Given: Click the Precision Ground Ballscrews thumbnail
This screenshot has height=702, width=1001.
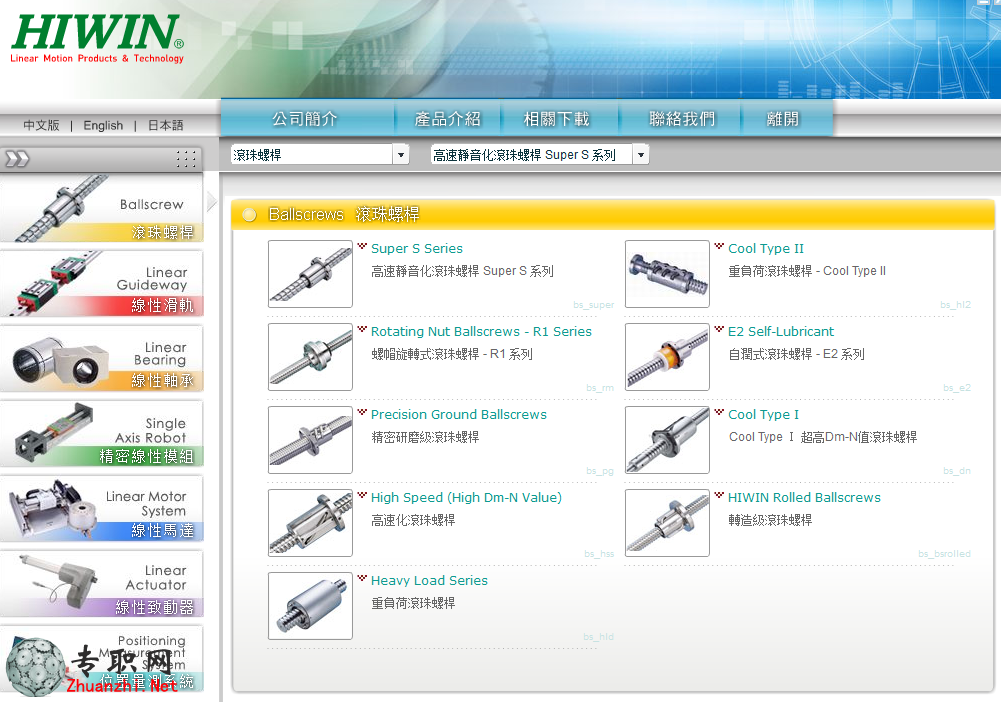Looking at the screenshot, I should pyautogui.click(x=310, y=440).
